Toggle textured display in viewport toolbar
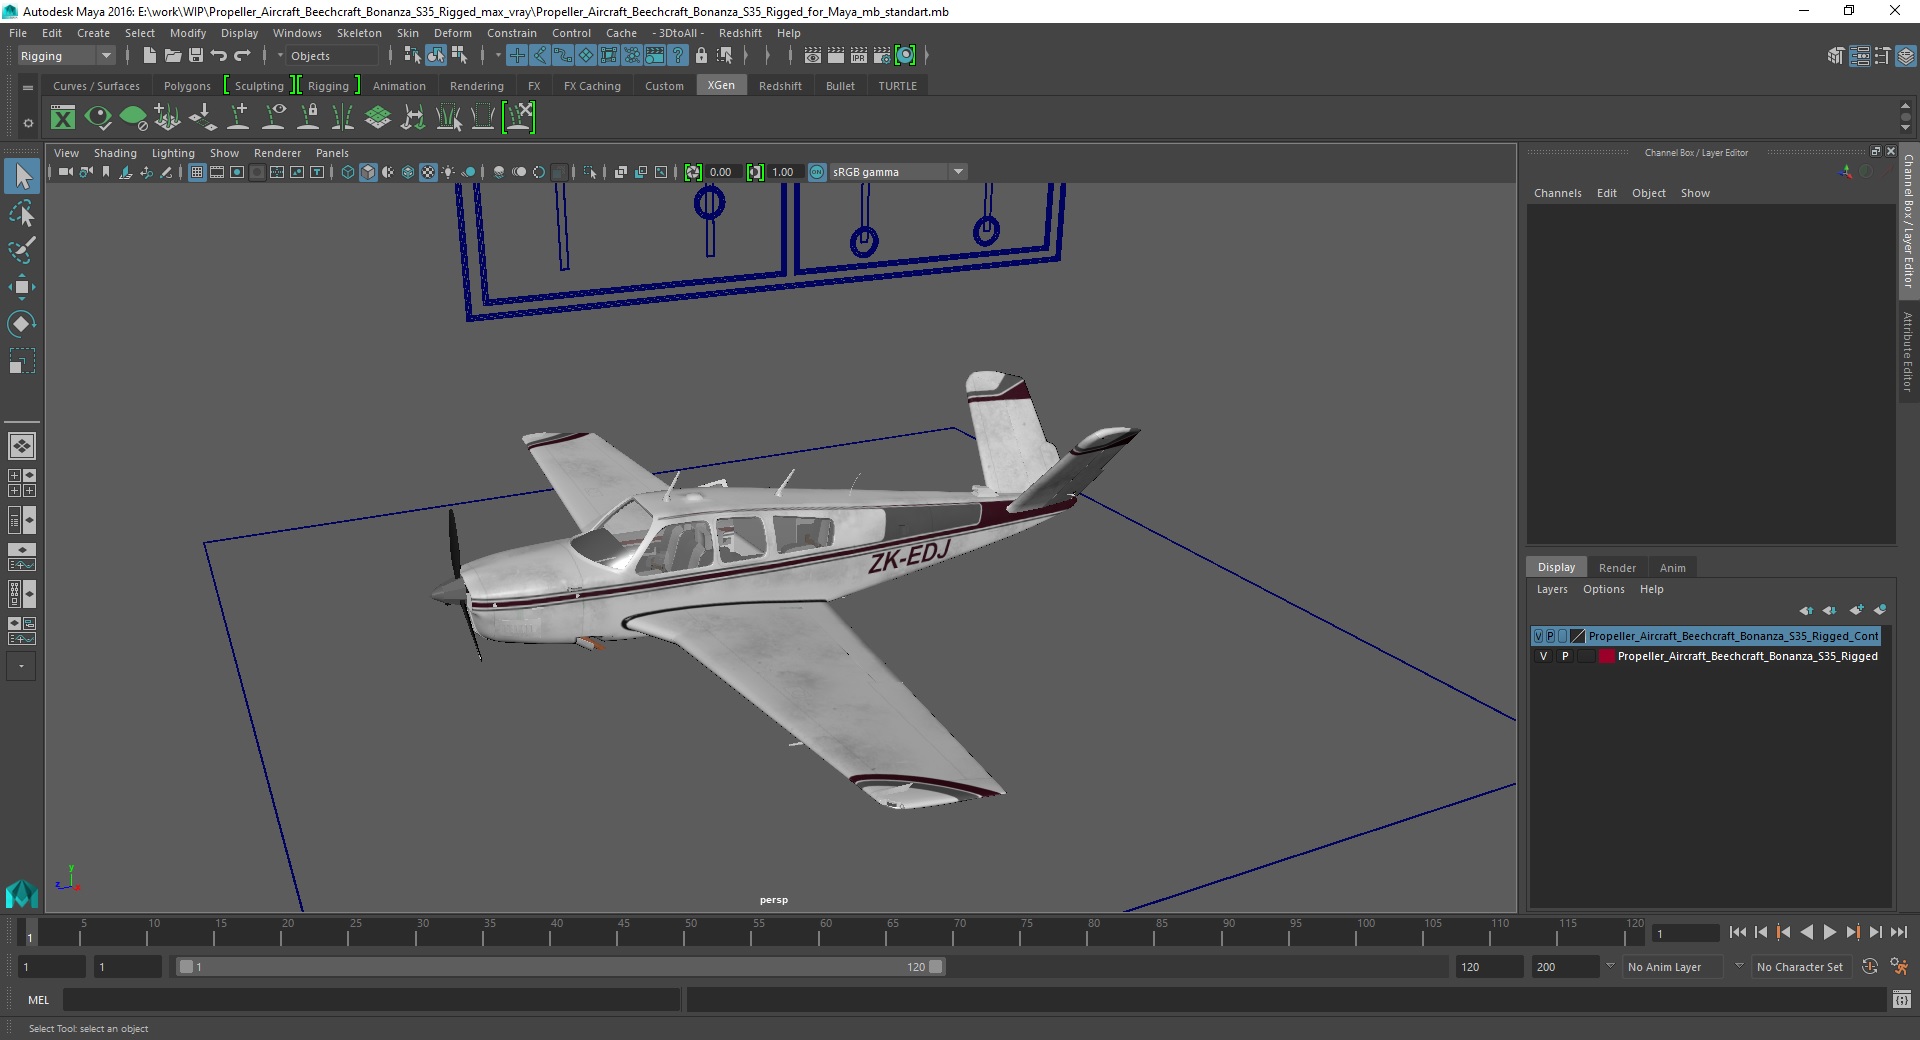The width and height of the screenshot is (1920, 1040). 428,172
